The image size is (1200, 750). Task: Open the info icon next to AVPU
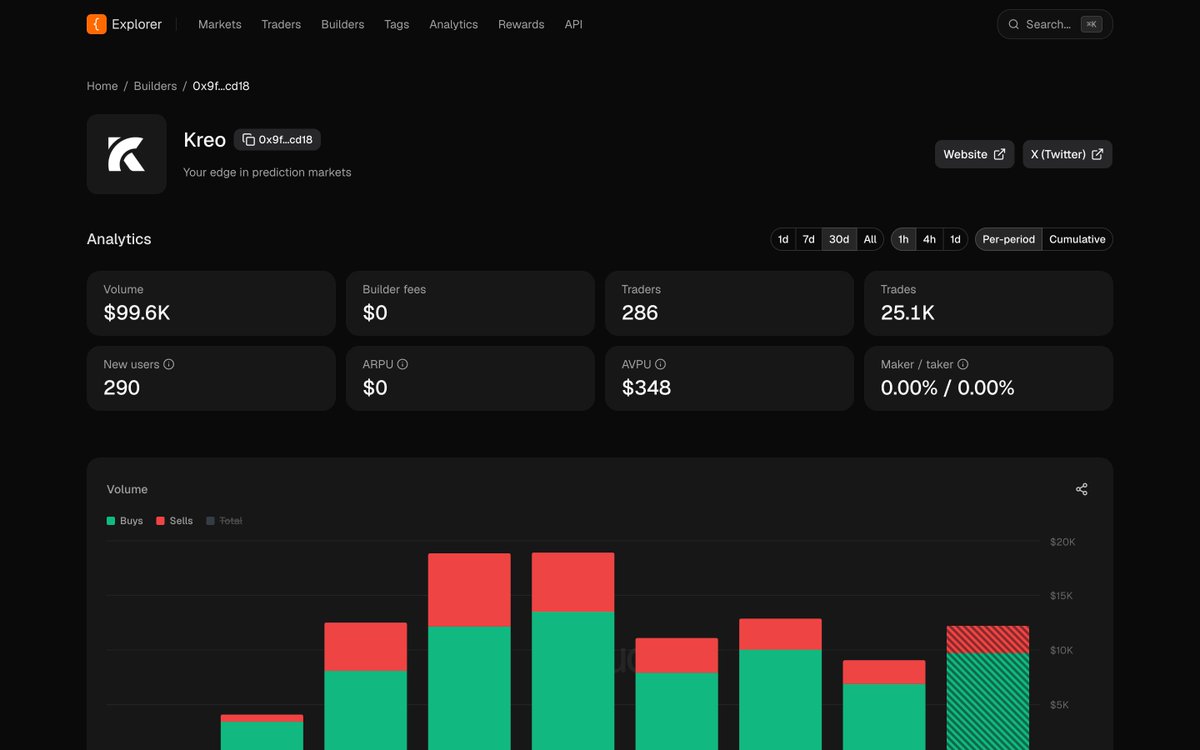coord(660,364)
